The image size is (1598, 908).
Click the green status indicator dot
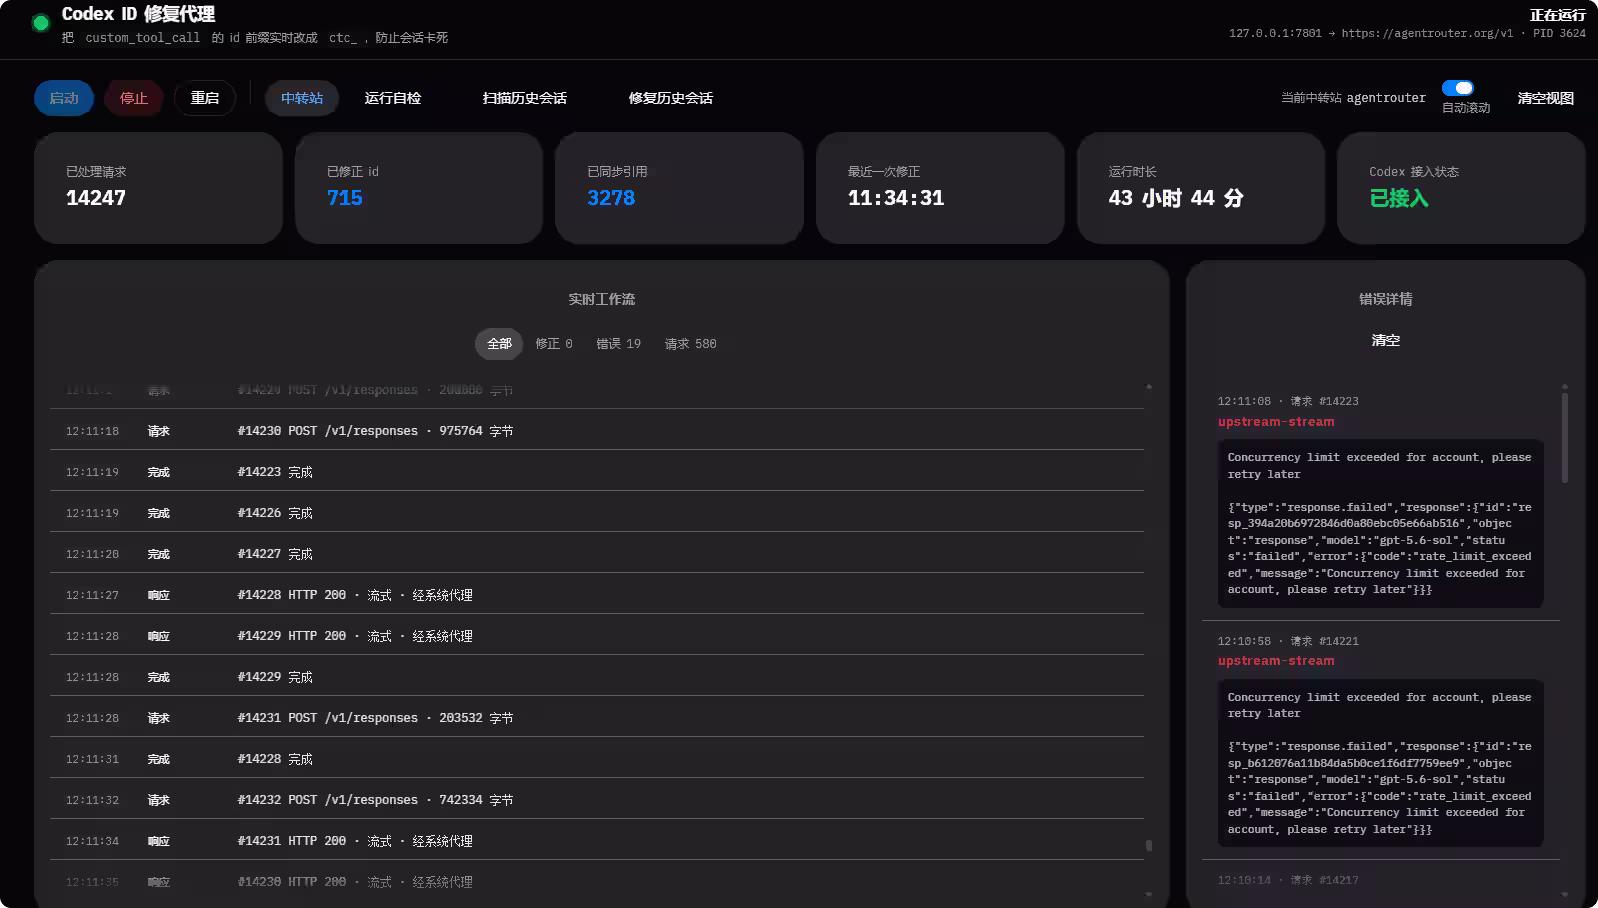click(x=41, y=23)
